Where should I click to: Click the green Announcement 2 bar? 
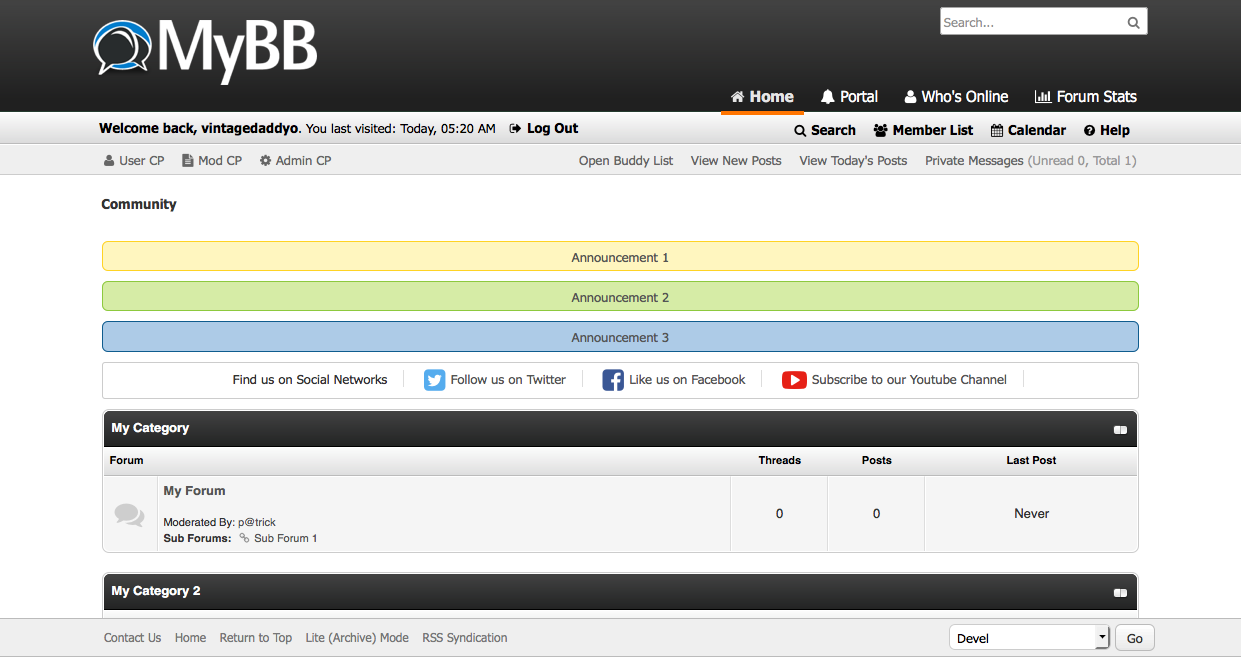click(x=620, y=296)
